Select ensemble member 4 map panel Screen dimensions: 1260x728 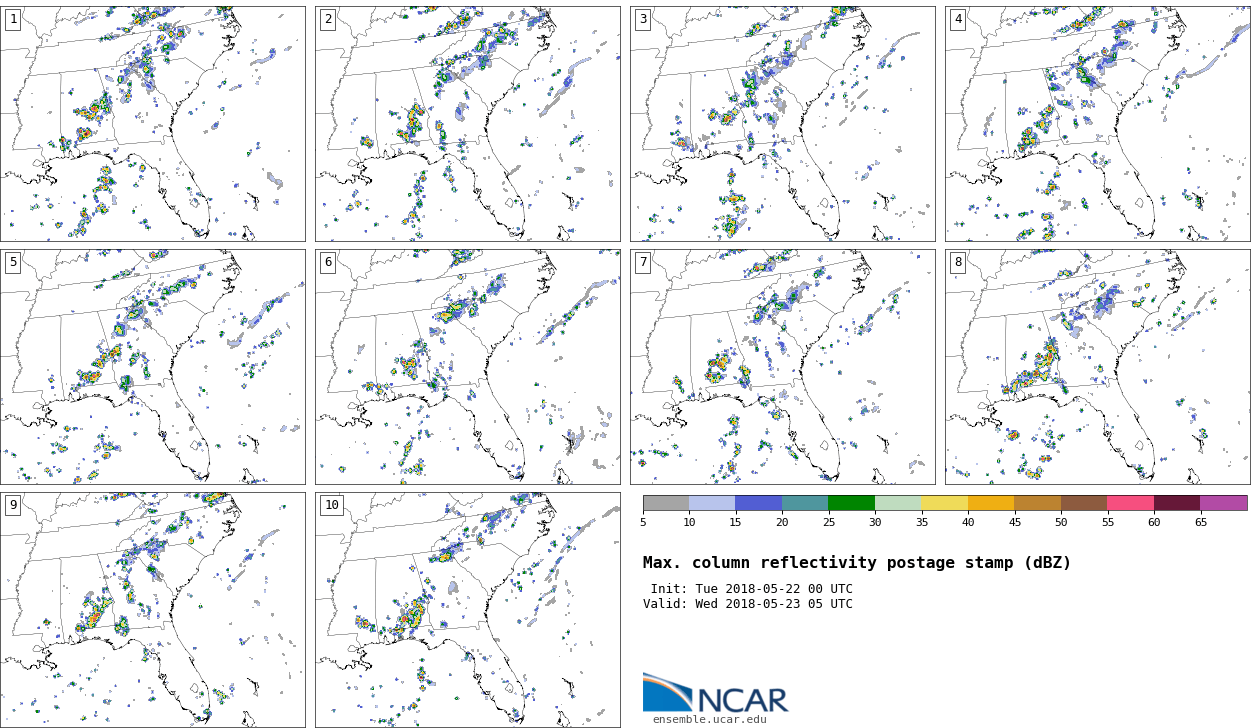1097,124
